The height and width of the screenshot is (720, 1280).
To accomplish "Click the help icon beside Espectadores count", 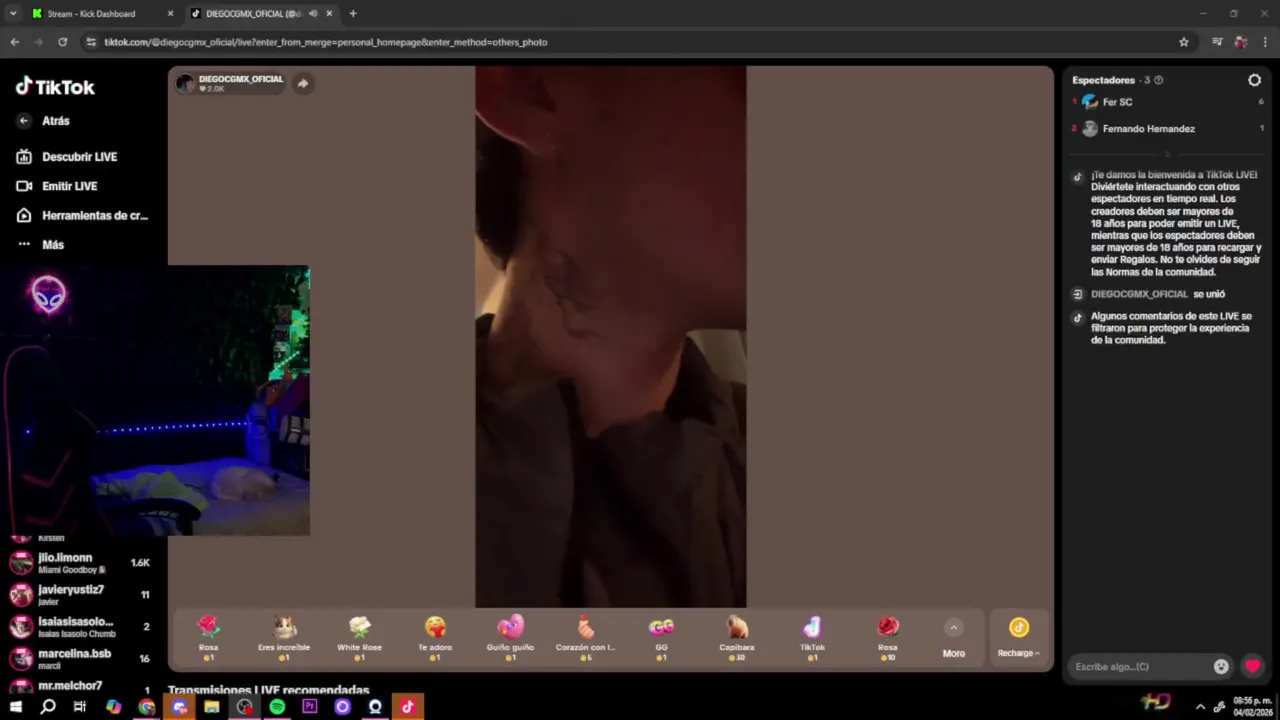I will point(1158,80).
